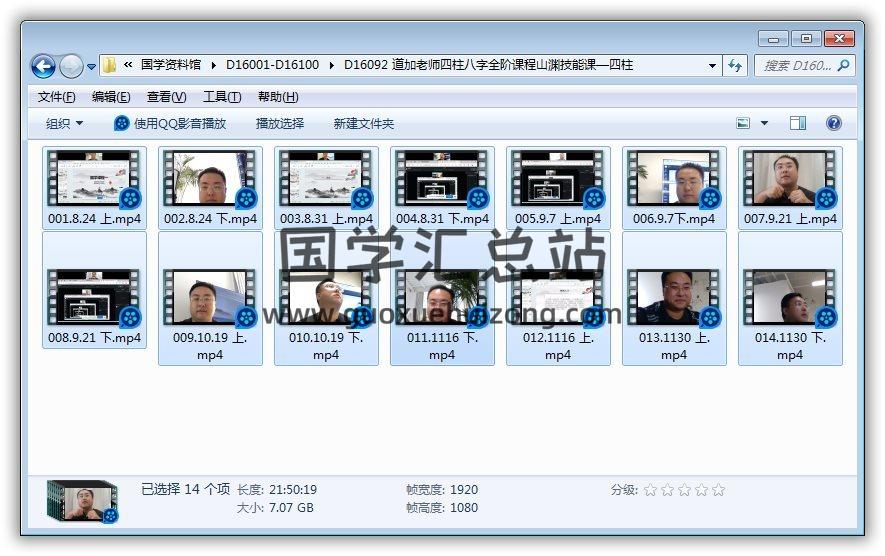Select video 004.8.31 下.mp4

pos(442,188)
